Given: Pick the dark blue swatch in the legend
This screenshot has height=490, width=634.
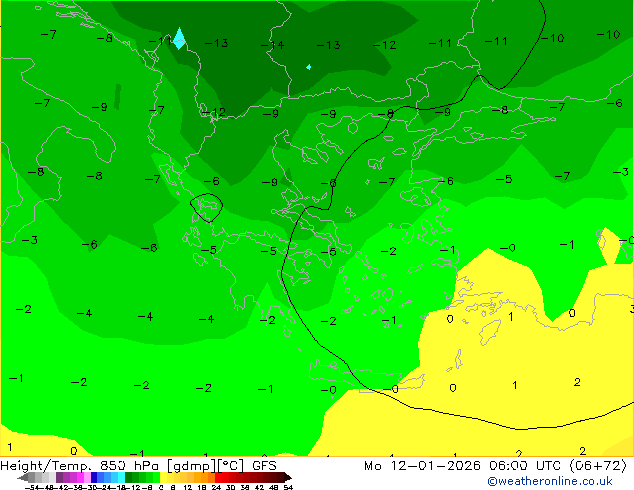Looking at the screenshot, I should click(x=94, y=477).
